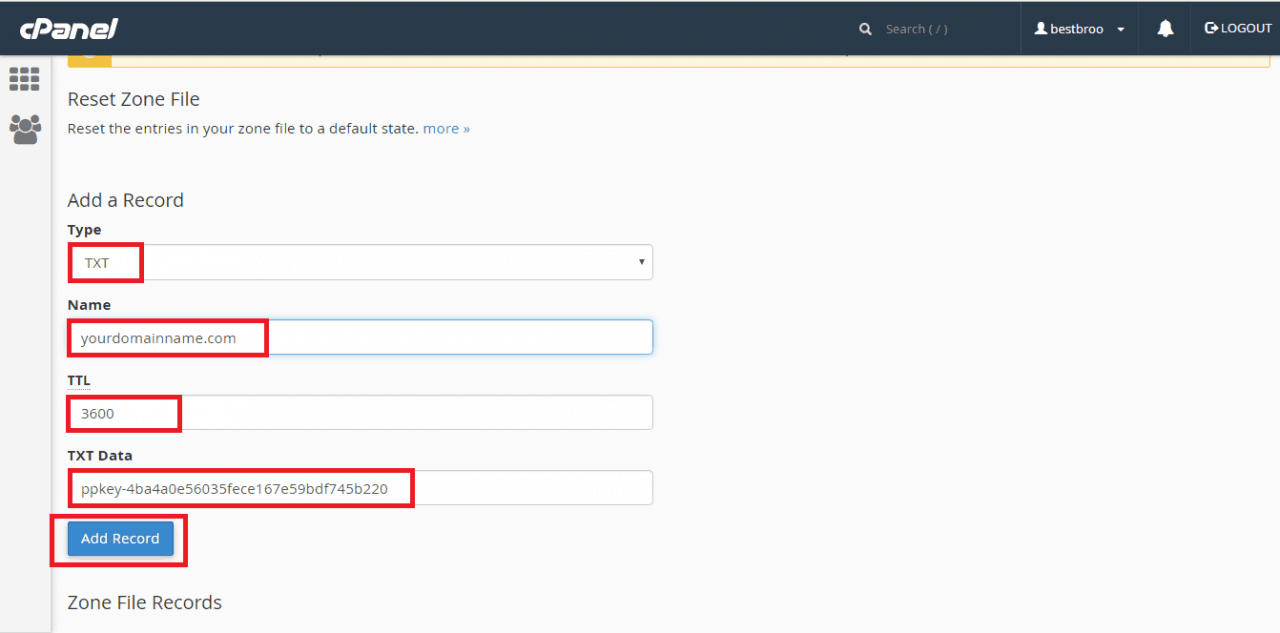
Task: Click the 'TTL' label
Action: 79,380
